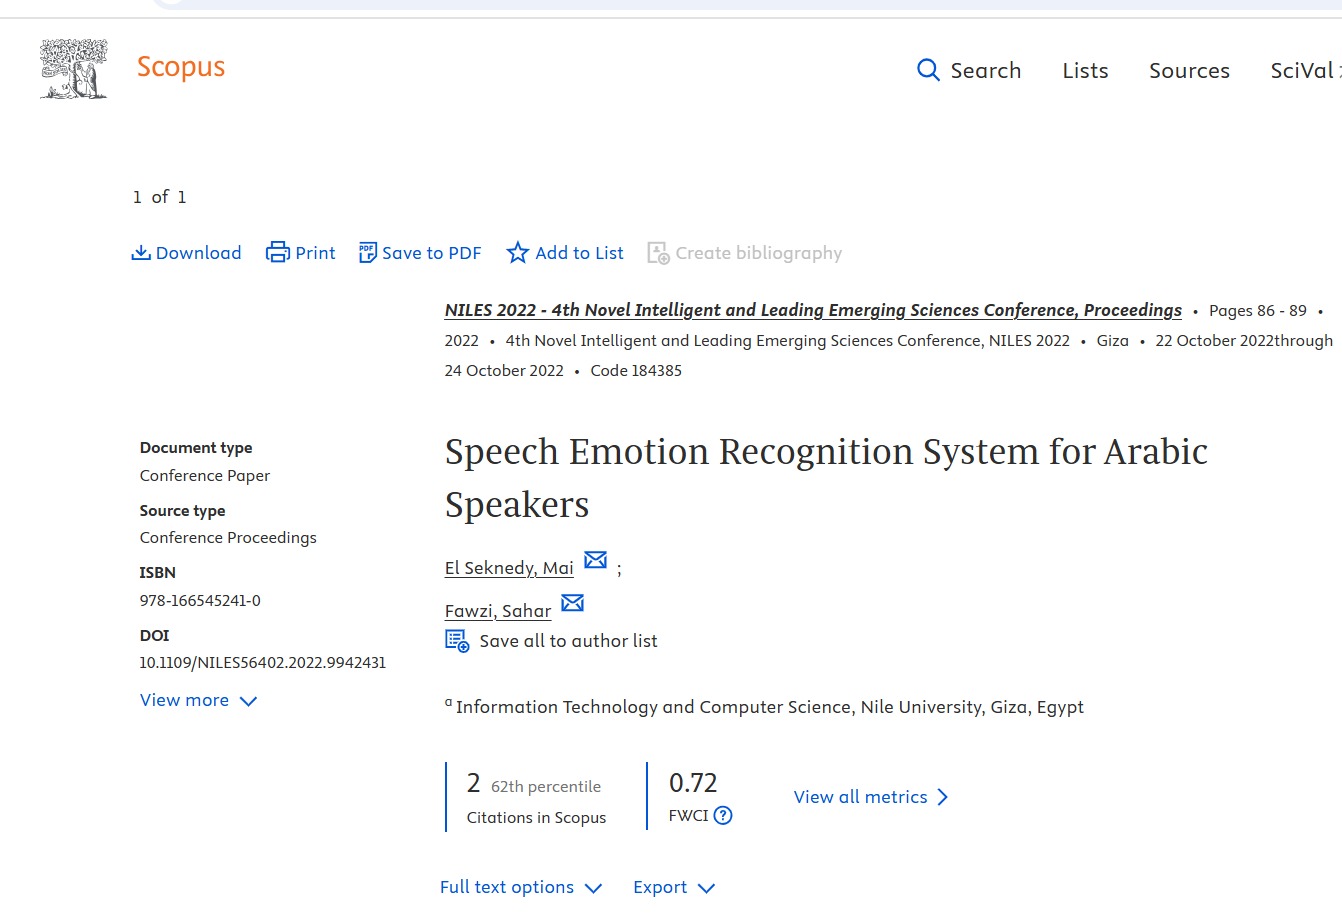Click the Download tray icon
Screen dimensions: 1342x914
point(141,253)
